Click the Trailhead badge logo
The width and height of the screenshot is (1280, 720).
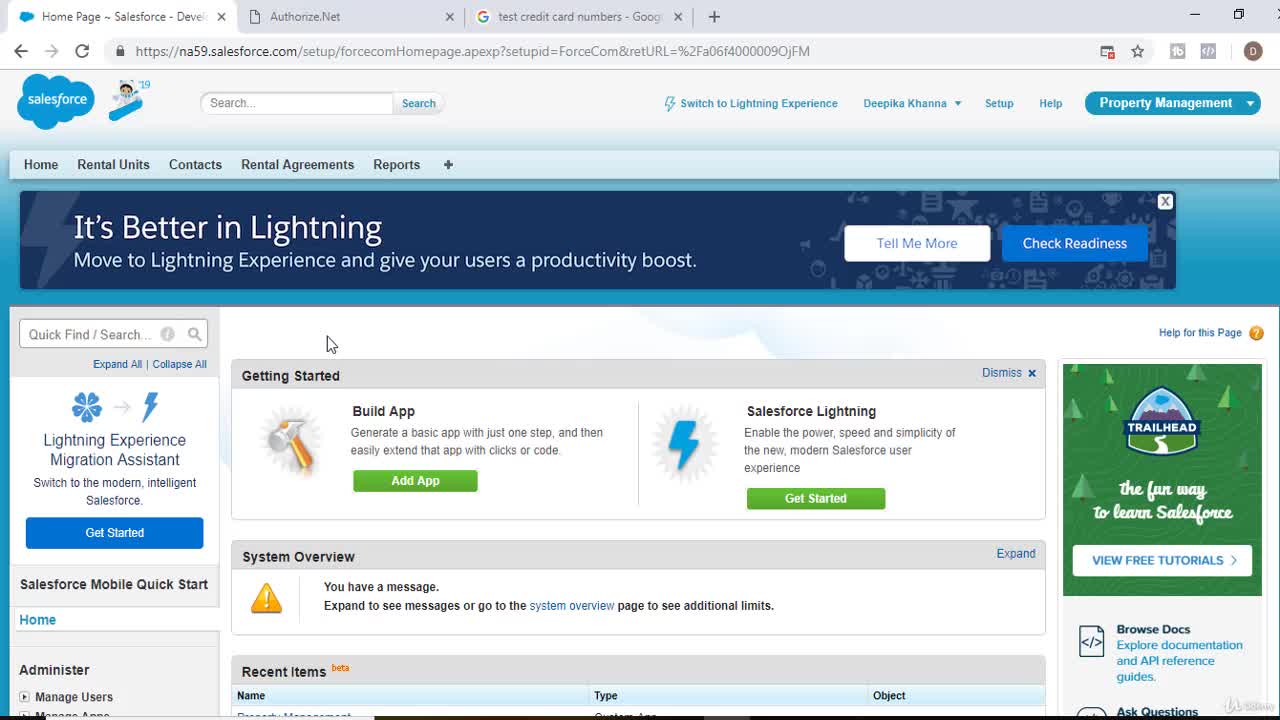pyautogui.click(x=1162, y=421)
